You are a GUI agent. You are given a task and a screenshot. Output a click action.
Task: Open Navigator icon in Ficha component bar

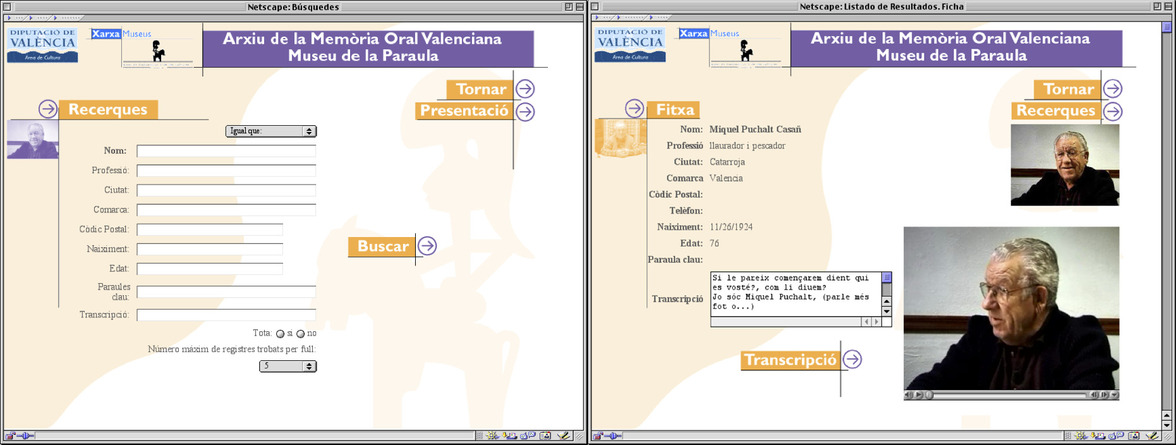click(x=1081, y=435)
